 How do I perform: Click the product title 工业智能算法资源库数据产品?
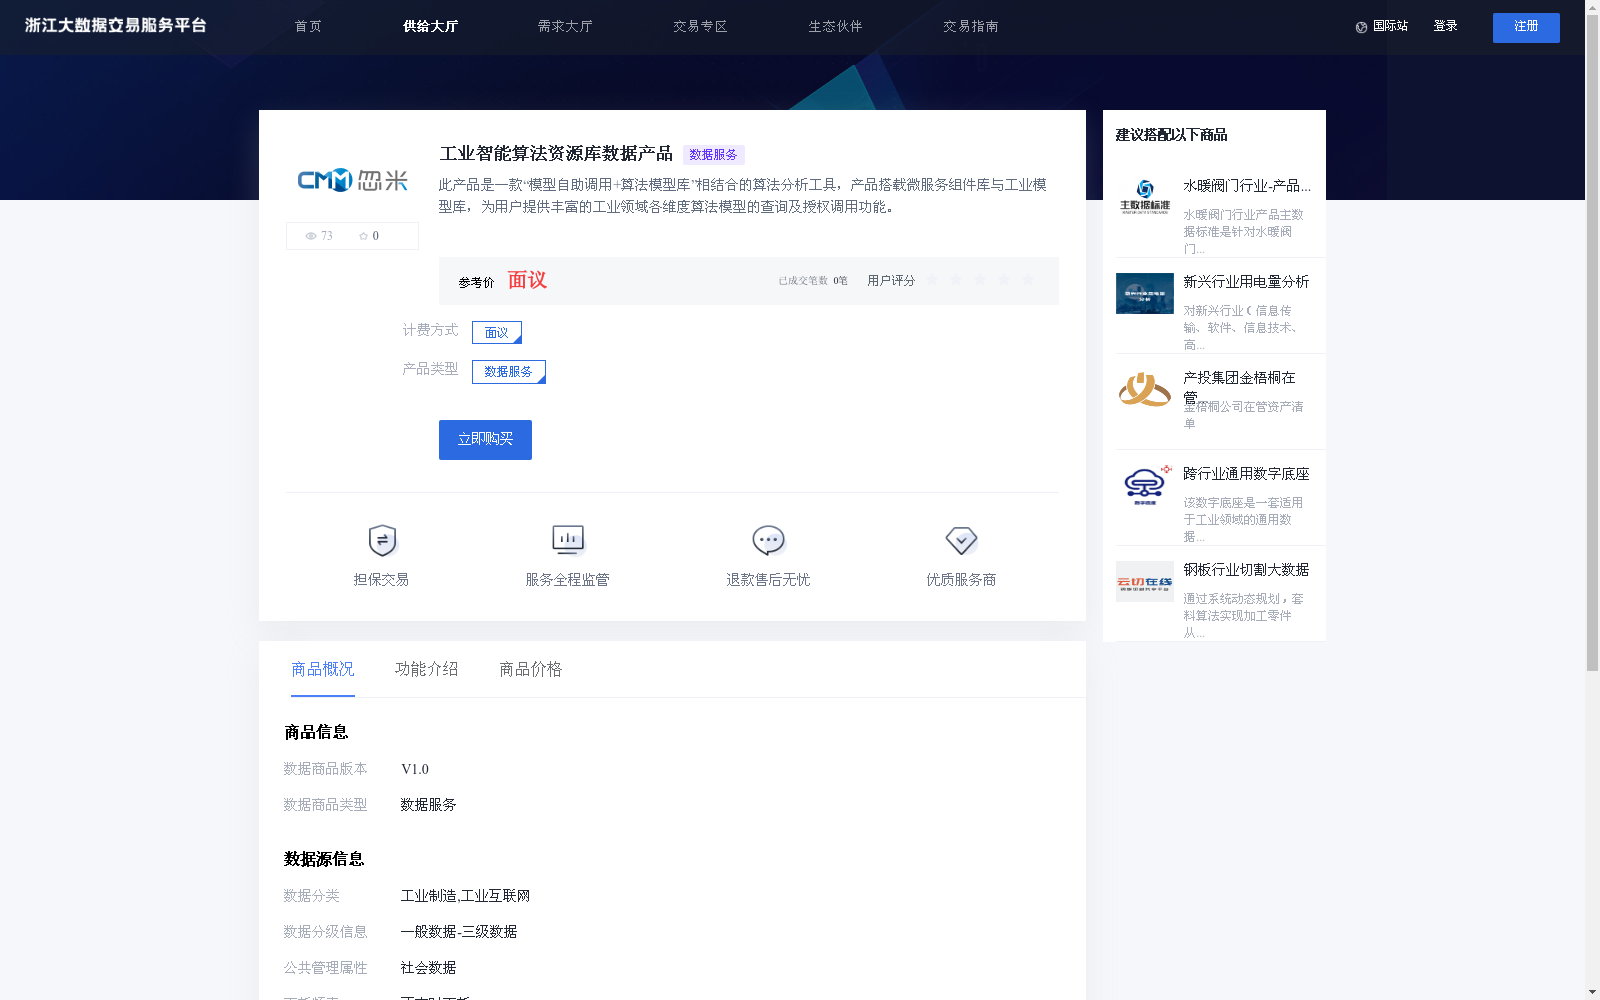pos(556,154)
